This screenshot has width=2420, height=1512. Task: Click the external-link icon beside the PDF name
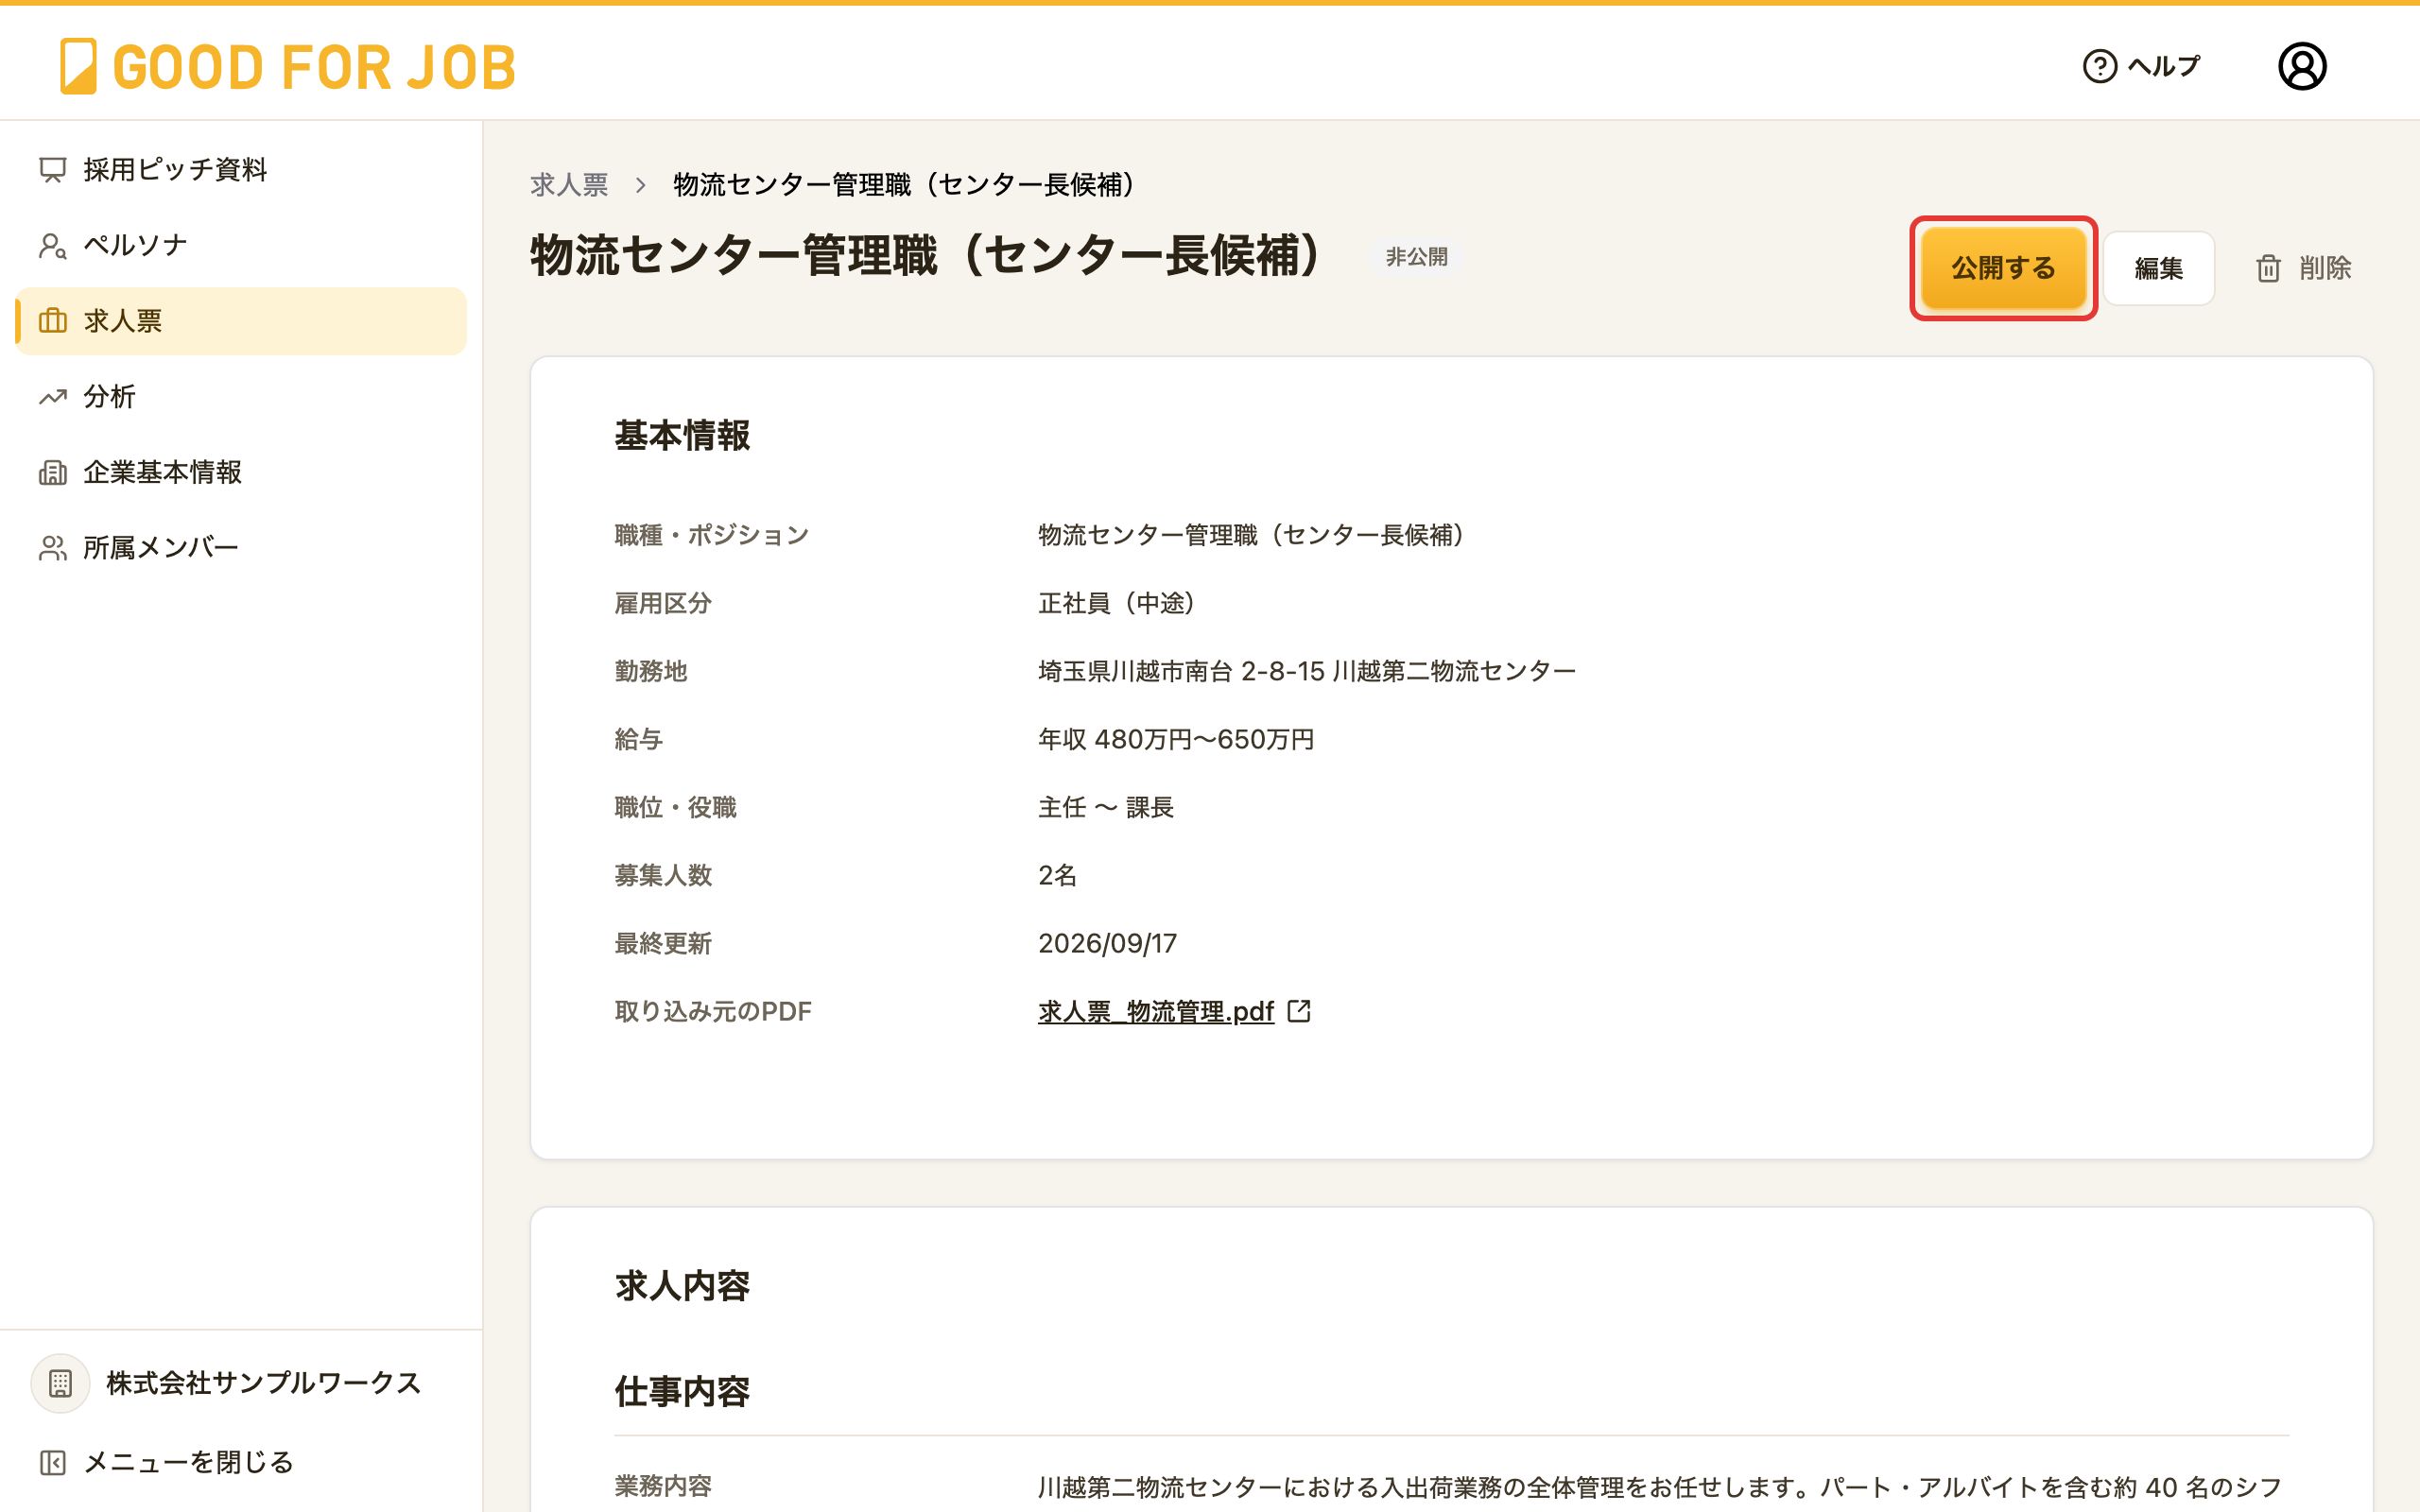(x=1299, y=1011)
